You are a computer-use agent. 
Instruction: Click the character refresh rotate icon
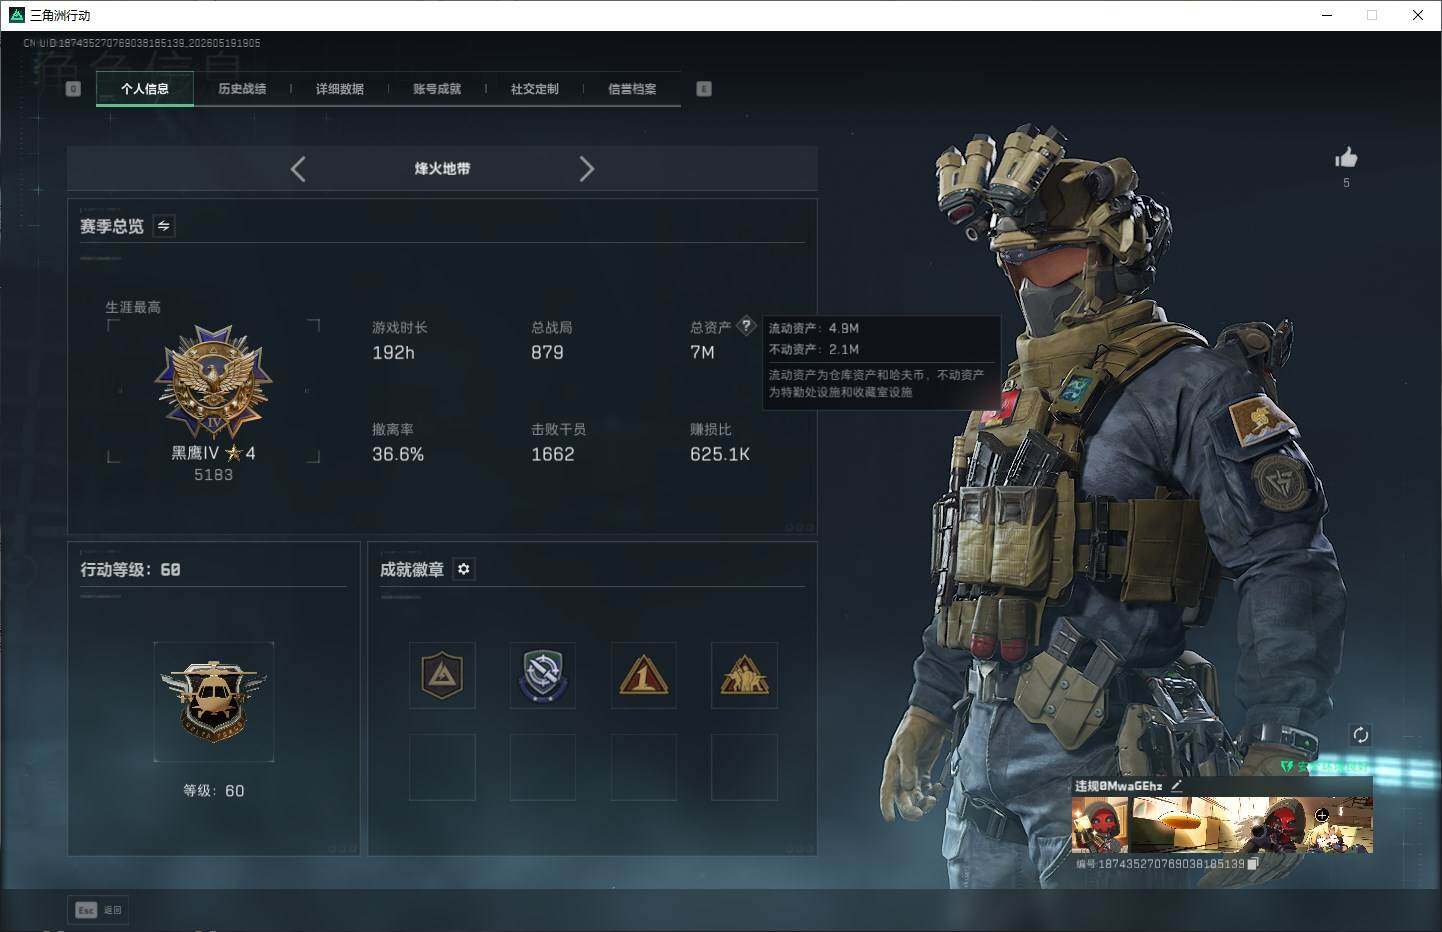1360,735
